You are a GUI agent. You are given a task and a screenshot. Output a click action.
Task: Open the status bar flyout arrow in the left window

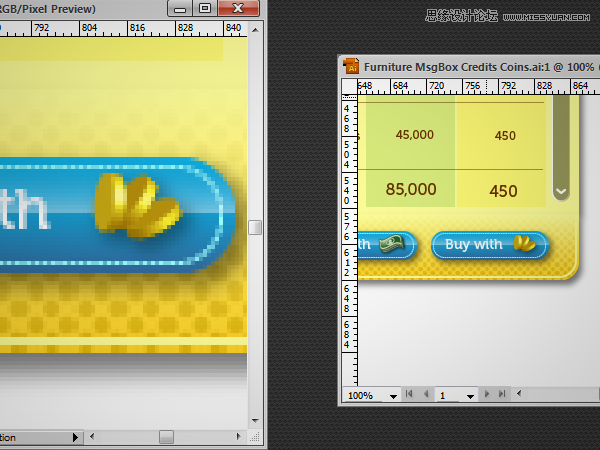click(75, 437)
